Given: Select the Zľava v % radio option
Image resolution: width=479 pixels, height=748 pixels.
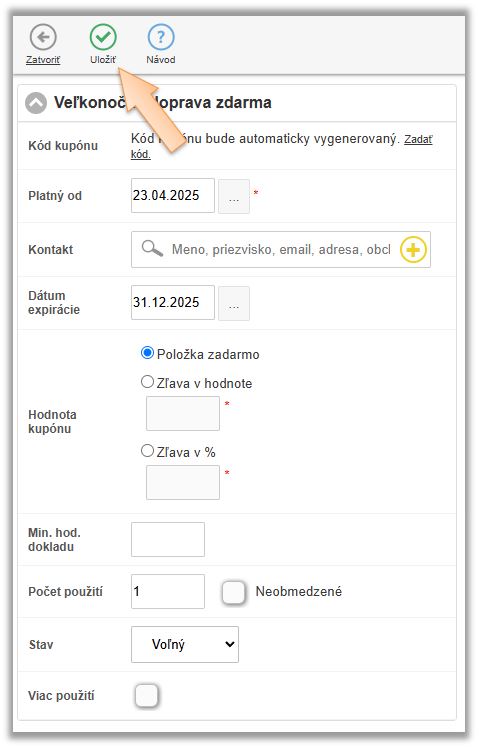Looking at the screenshot, I should point(147,451).
